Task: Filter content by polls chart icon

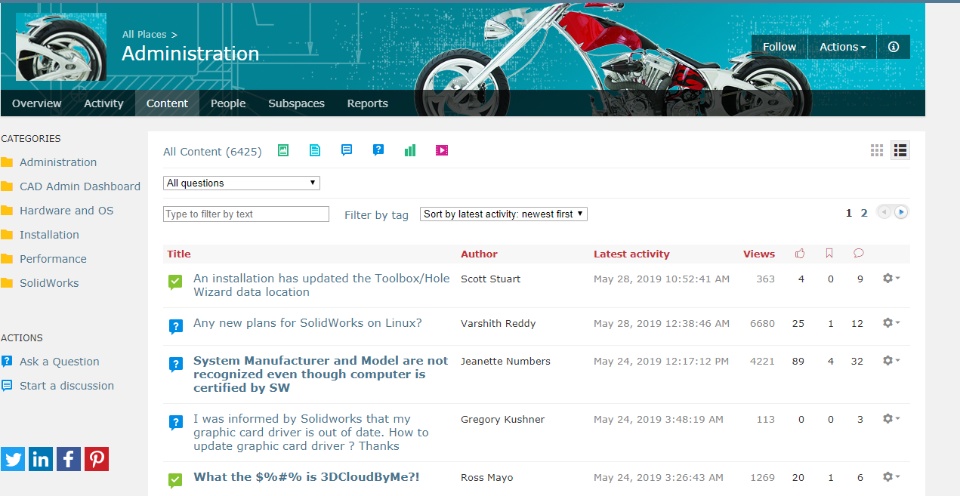Action: pos(410,150)
